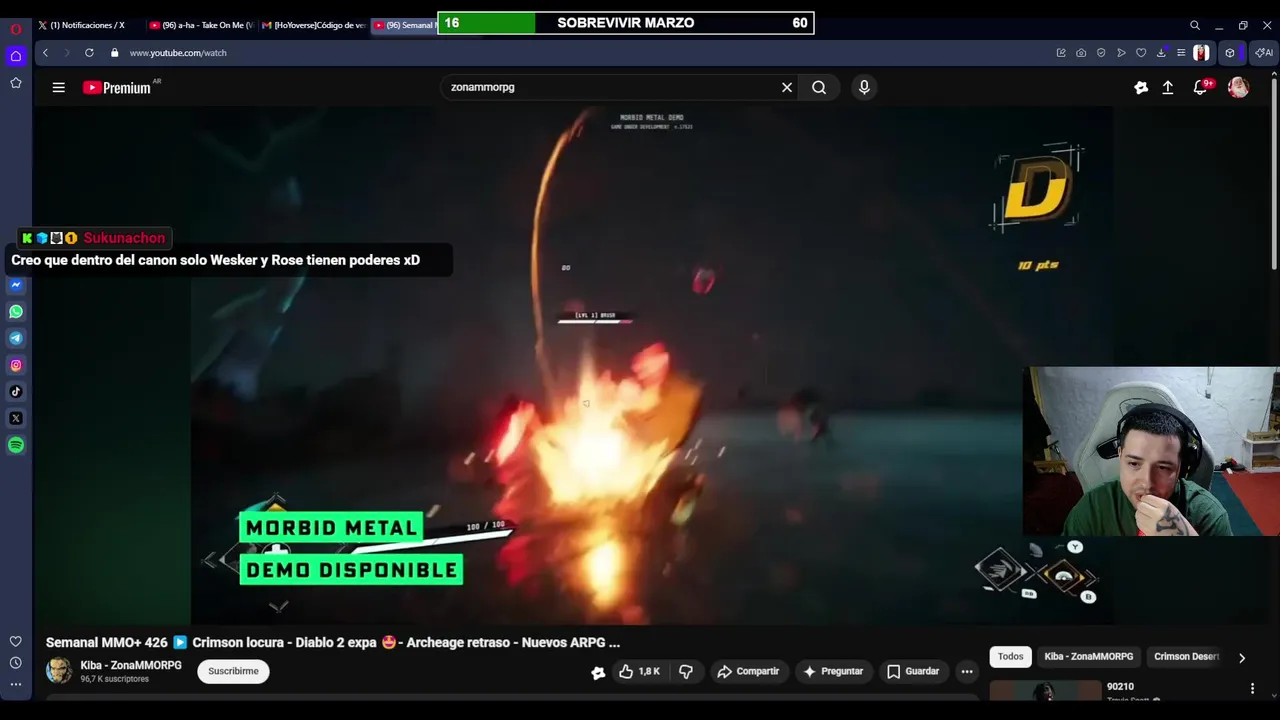This screenshot has height=720, width=1280.
Task: Open the 'Kiba - ZonaMMORPG' channel name link
Action: [x=131, y=665]
